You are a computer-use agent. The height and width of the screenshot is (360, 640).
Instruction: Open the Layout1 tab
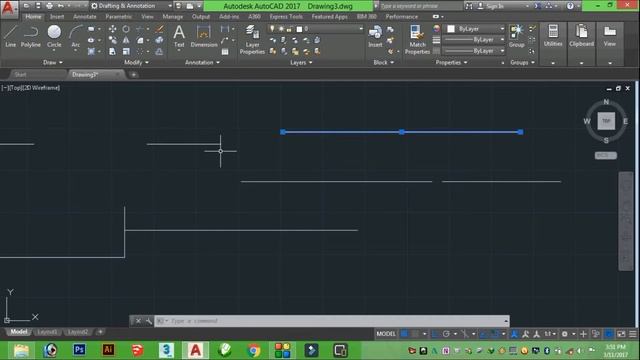[x=47, y=332]
